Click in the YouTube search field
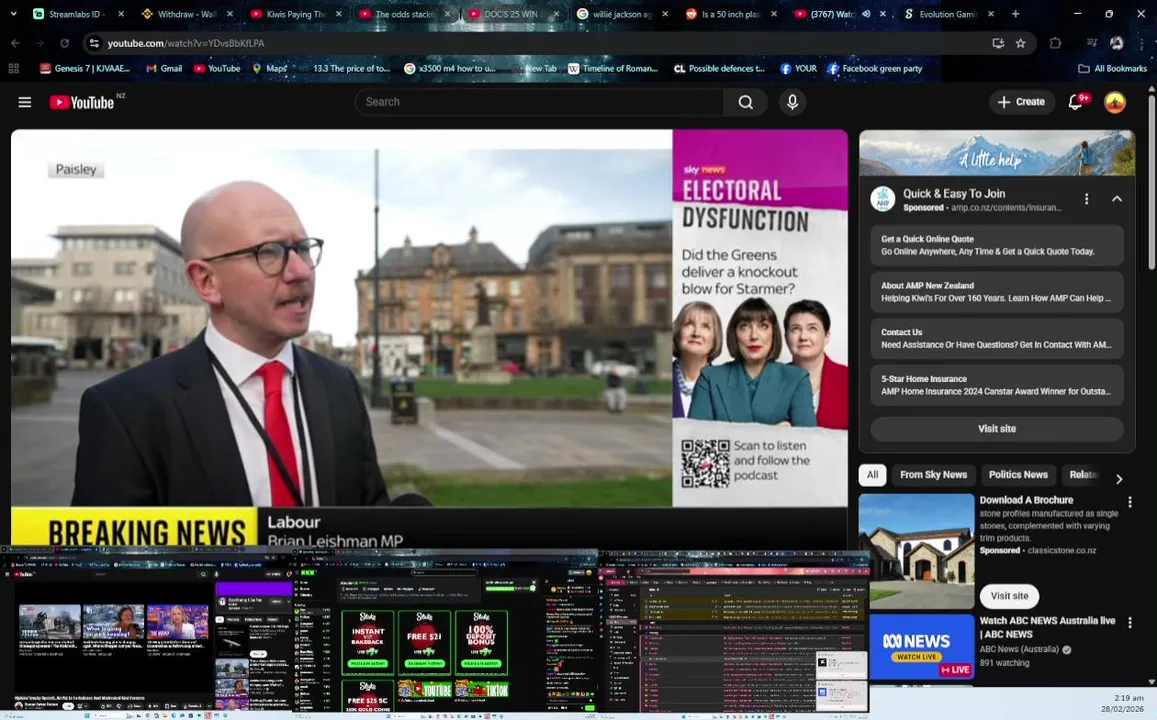1157x720 pixels. 539,102
